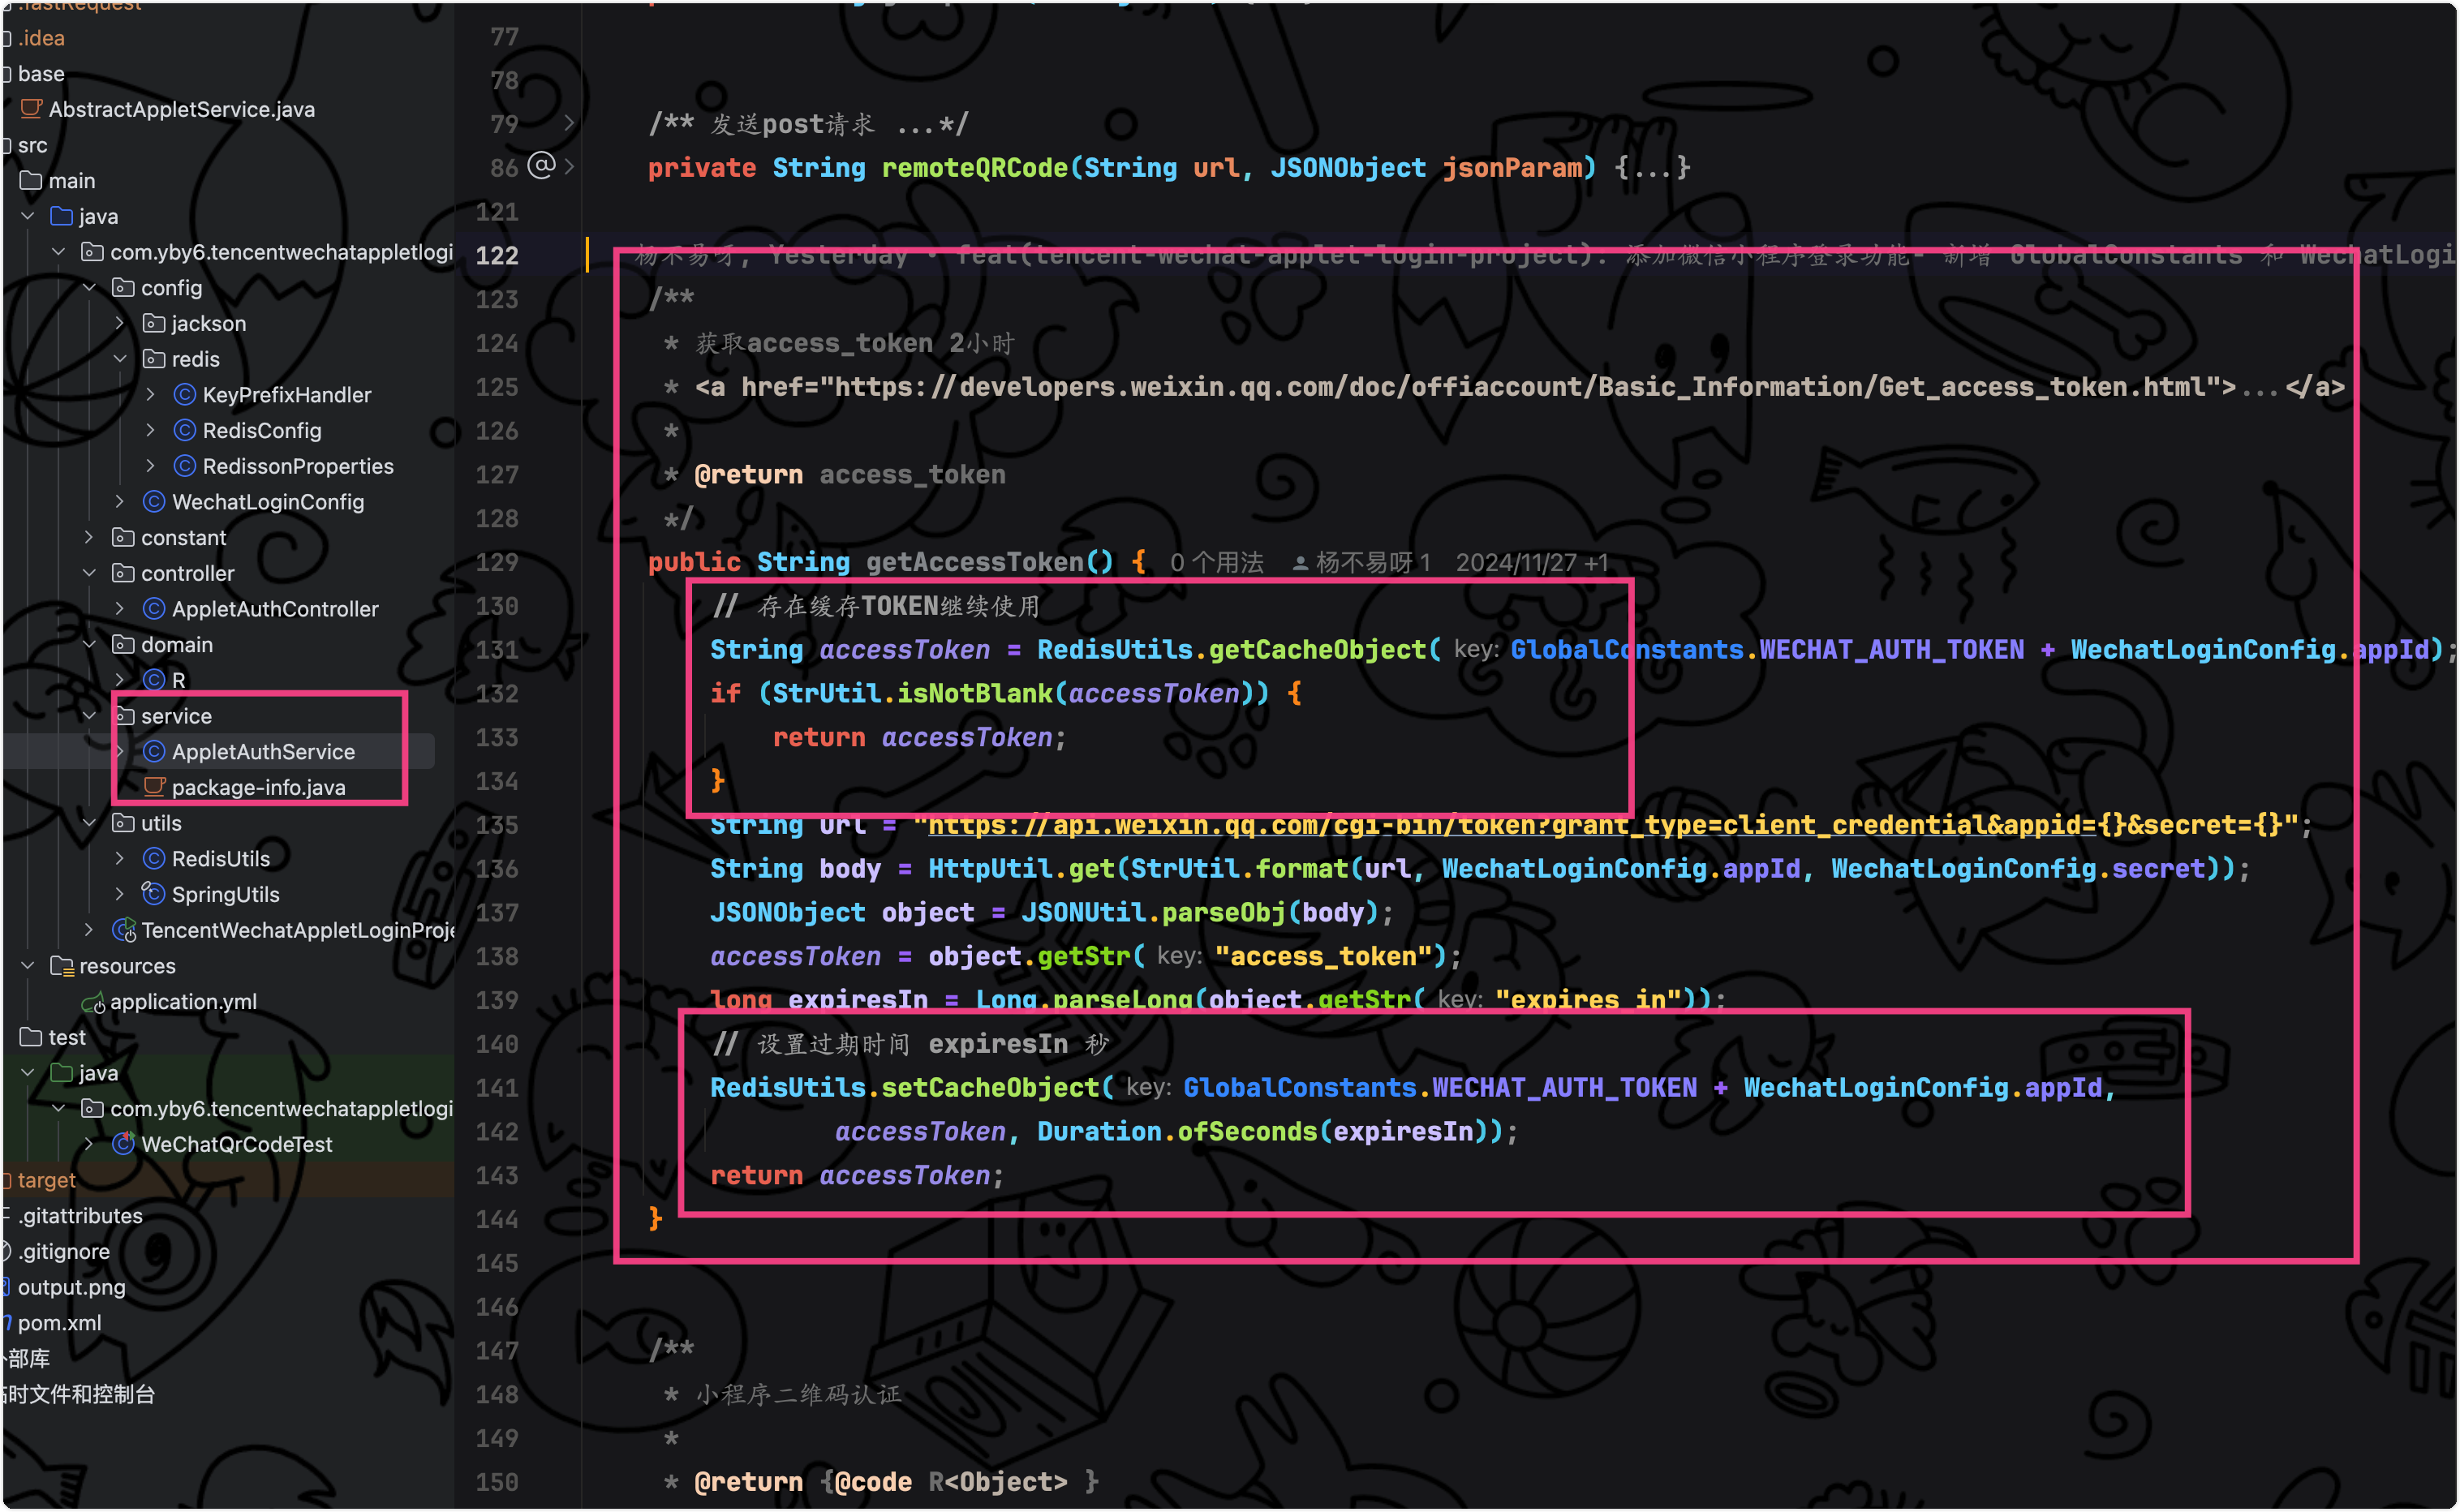Collapse the redis package folder
The height and width of the screenshot is (1512, 2460).
120,359
